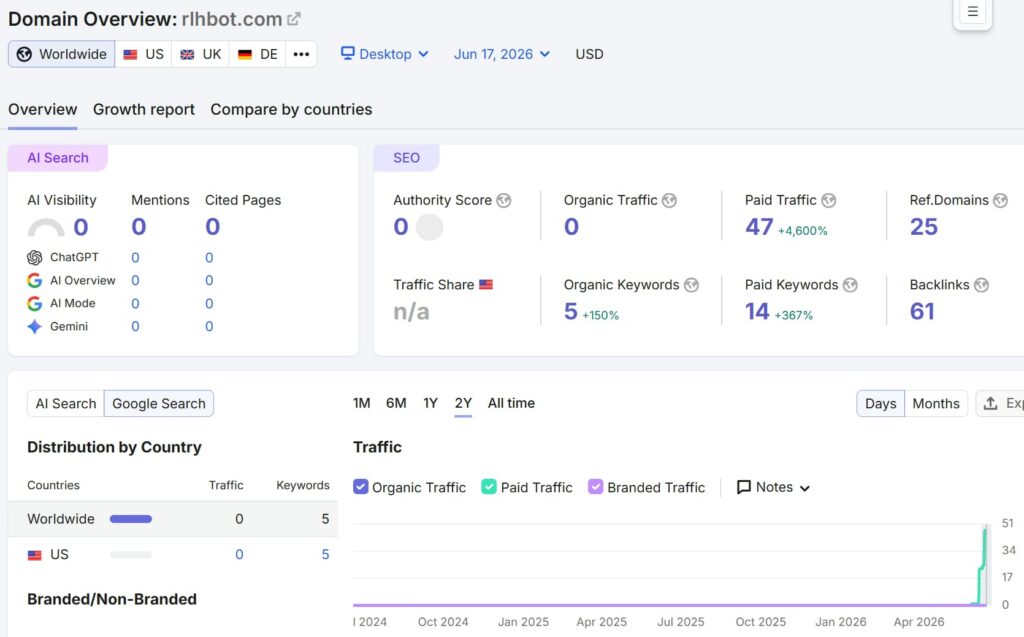Toggle the Organic Traffic checkbox

(360, 487)
